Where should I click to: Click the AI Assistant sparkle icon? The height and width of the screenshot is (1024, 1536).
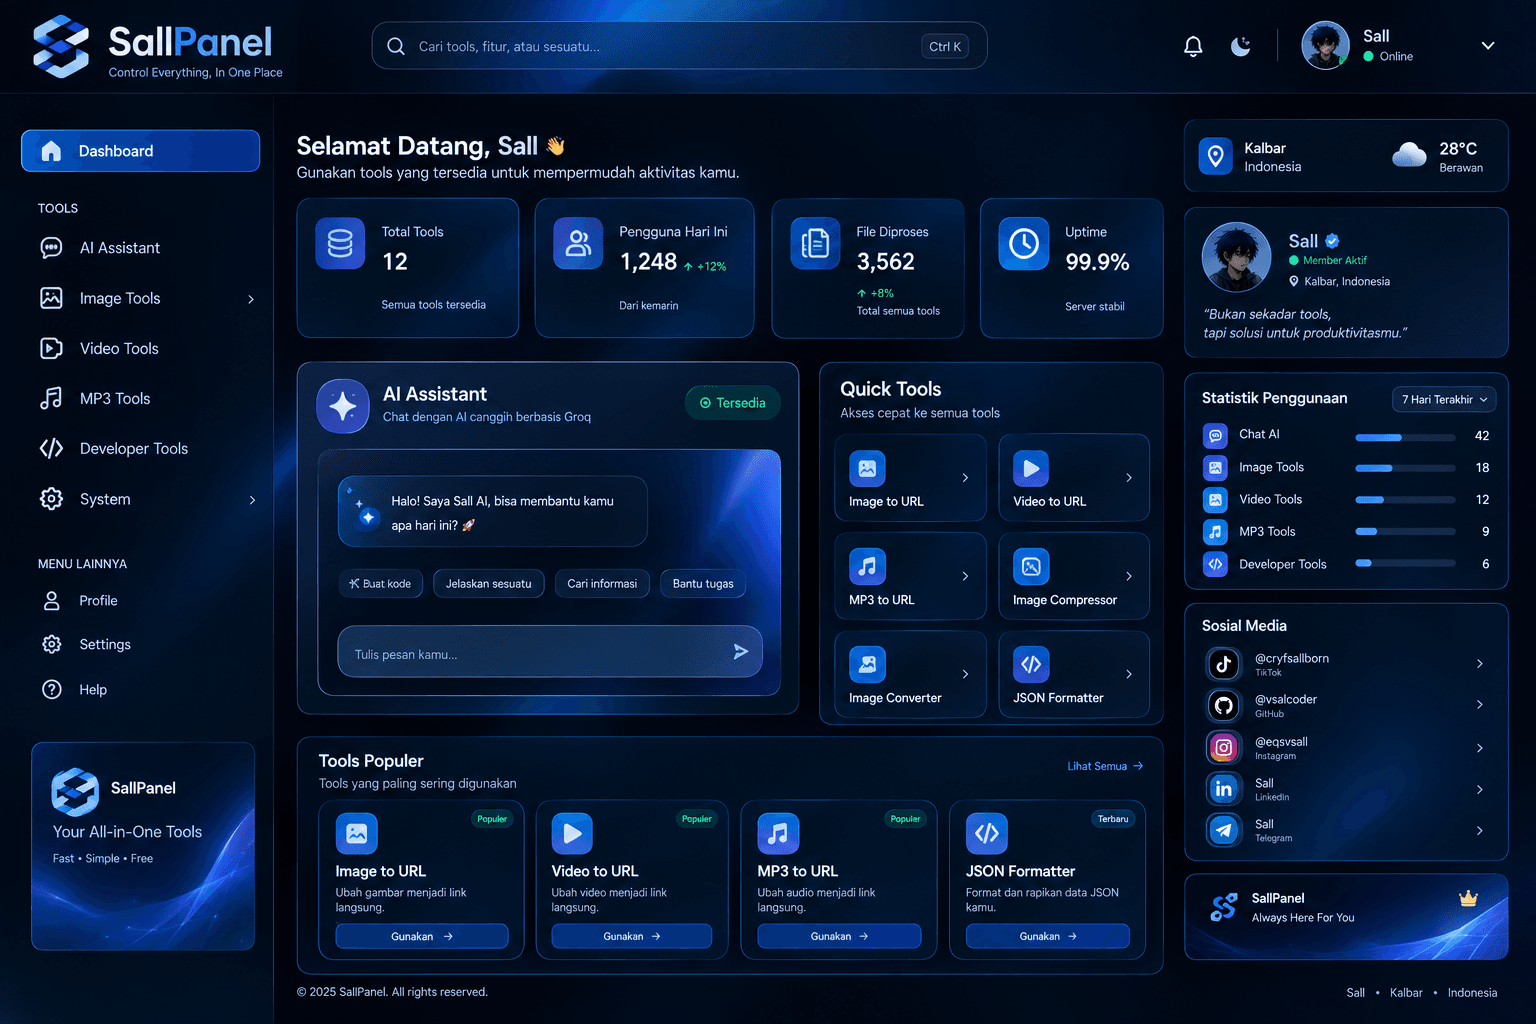click(x=343, y=406)
